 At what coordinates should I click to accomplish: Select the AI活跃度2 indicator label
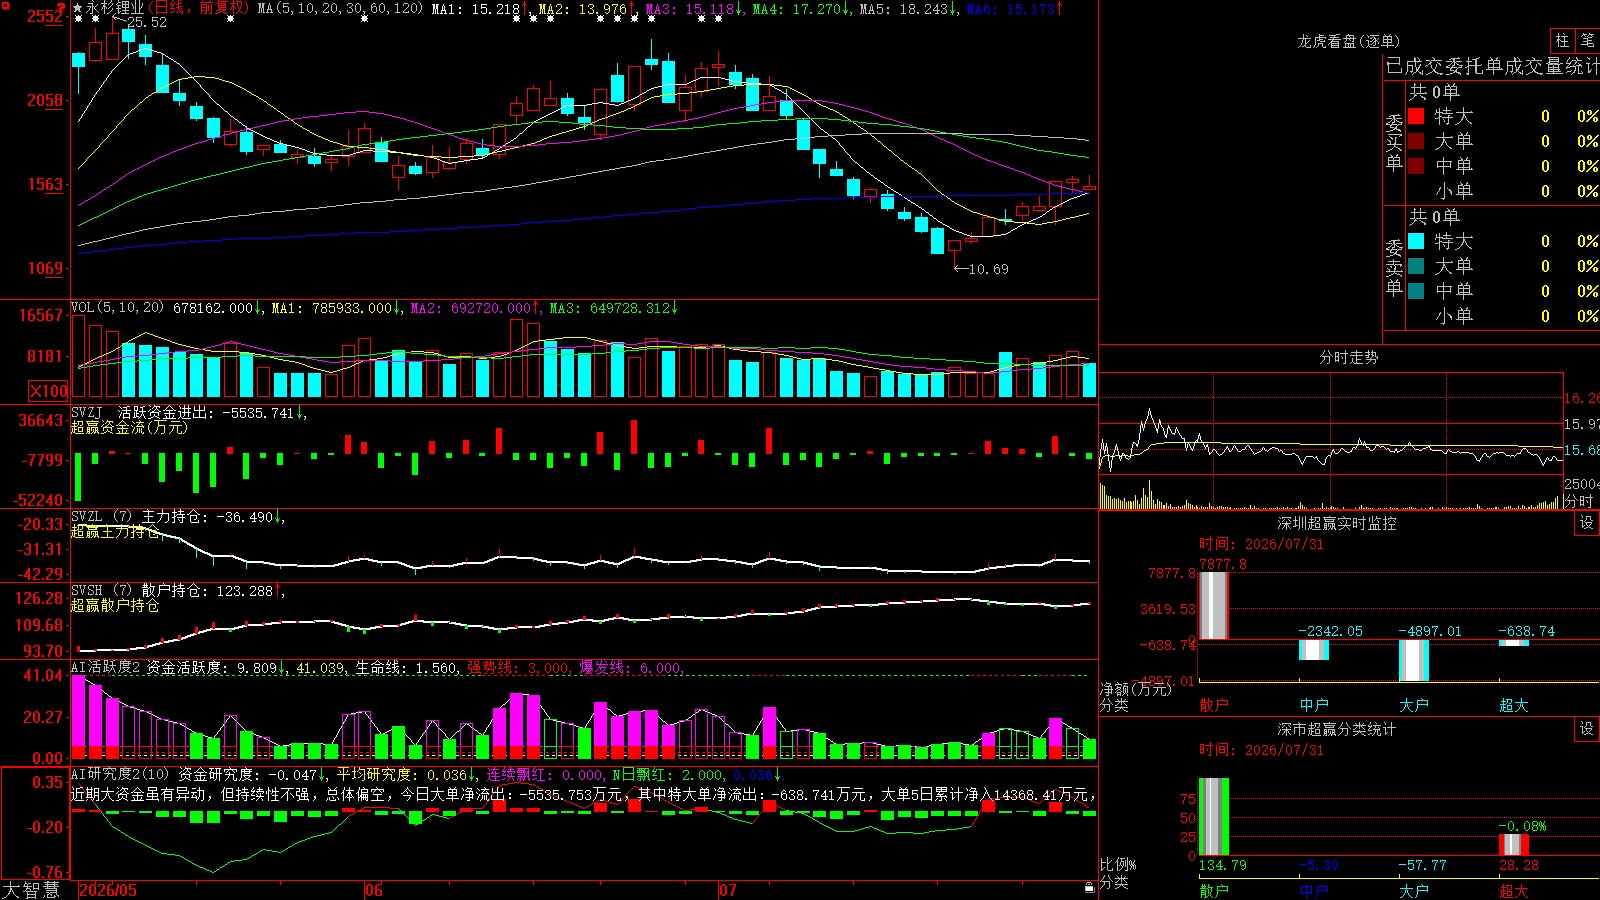tap(106, 667)
